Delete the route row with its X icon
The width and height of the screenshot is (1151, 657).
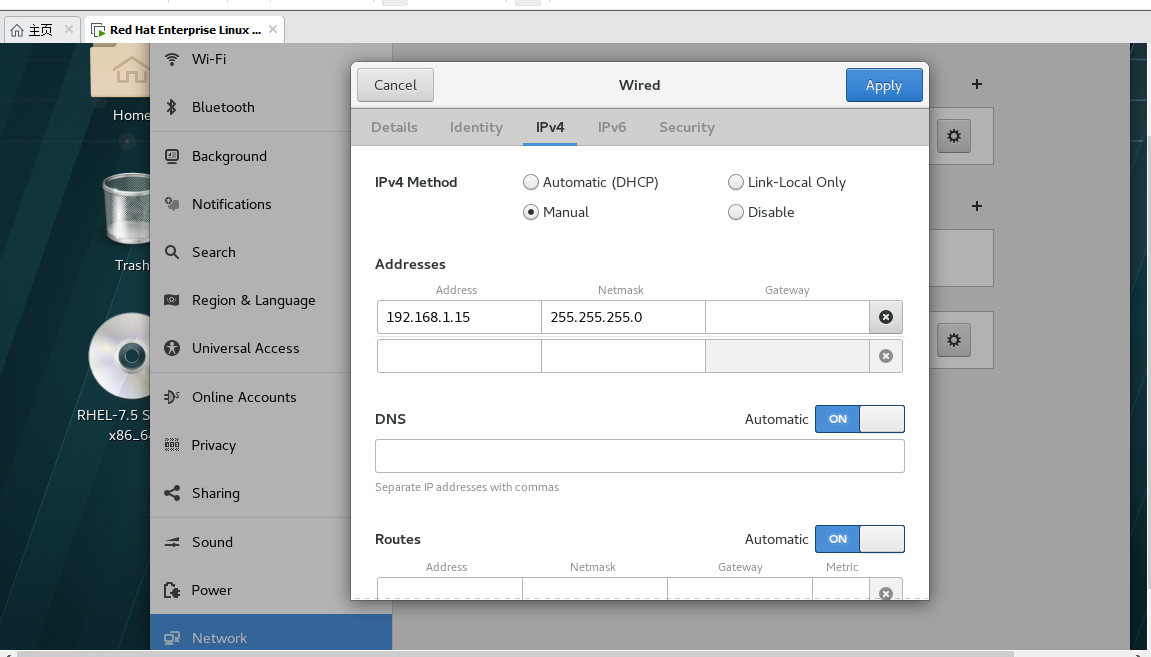click(x=886, y=591)
